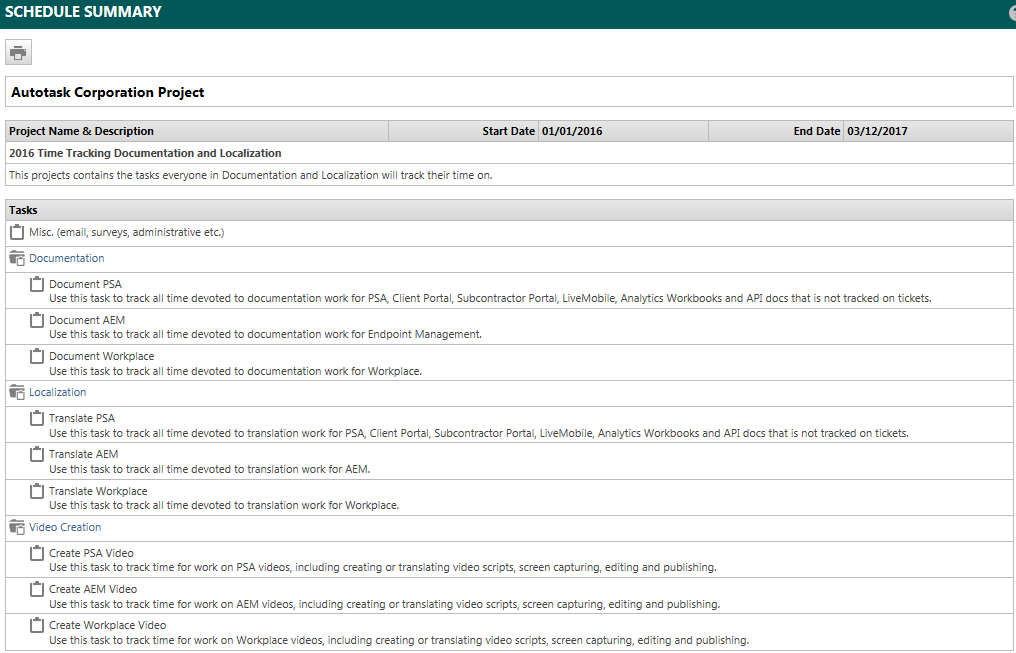The height and width of the screenshot is (653, 1016).
Task: Click the project description starting 'This projects contains'
Action: click(x=251, y=175)
